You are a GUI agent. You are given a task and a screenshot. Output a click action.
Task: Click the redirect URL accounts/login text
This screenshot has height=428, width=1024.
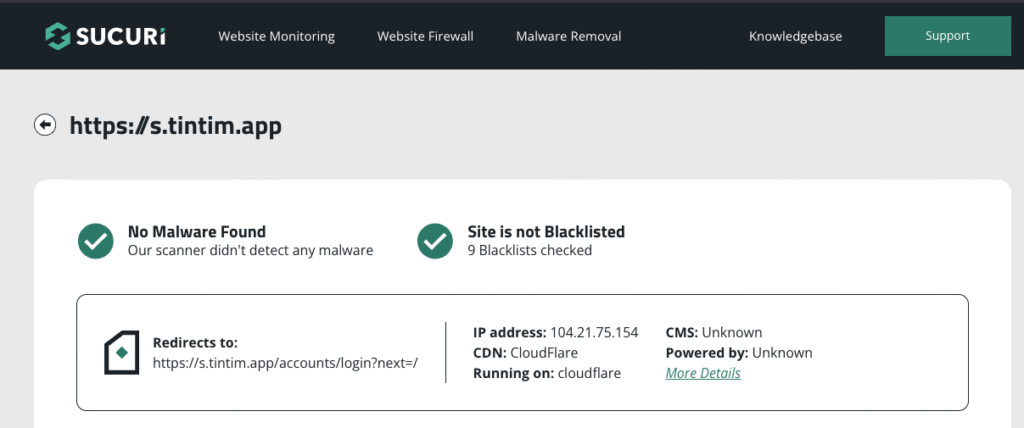tap(285, 363)
